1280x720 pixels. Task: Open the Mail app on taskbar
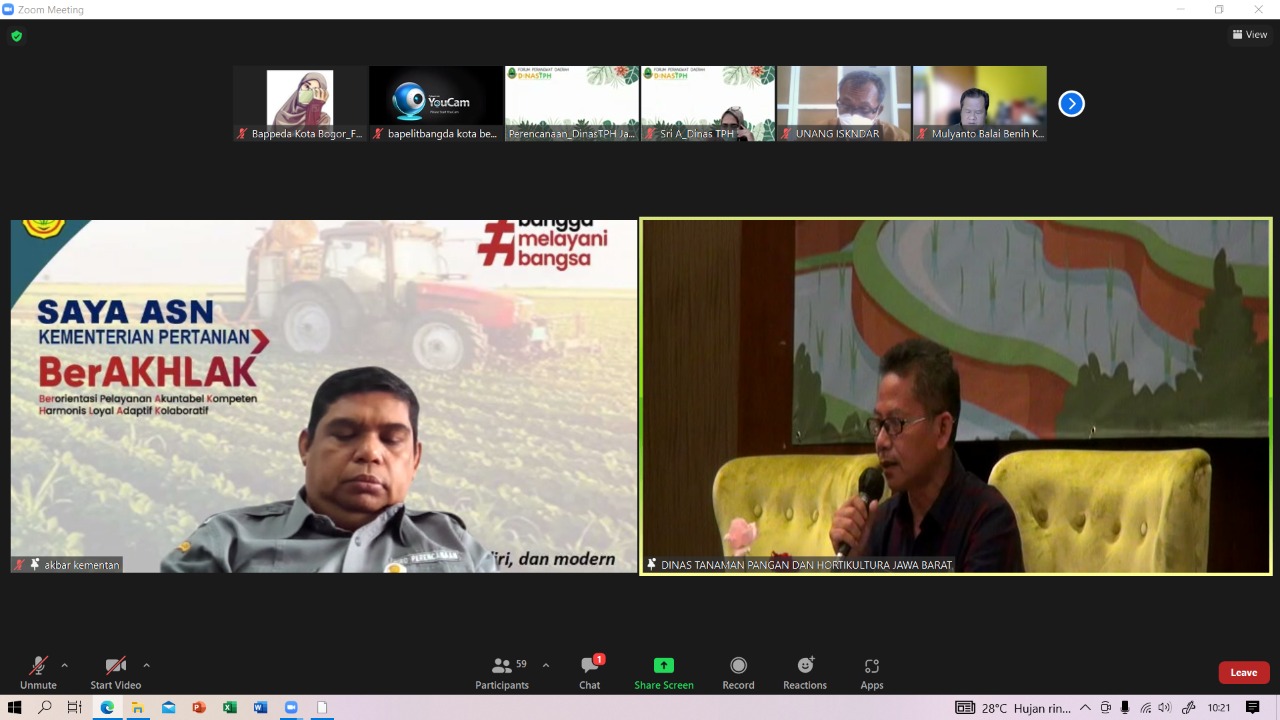click(x=168, y=707)
